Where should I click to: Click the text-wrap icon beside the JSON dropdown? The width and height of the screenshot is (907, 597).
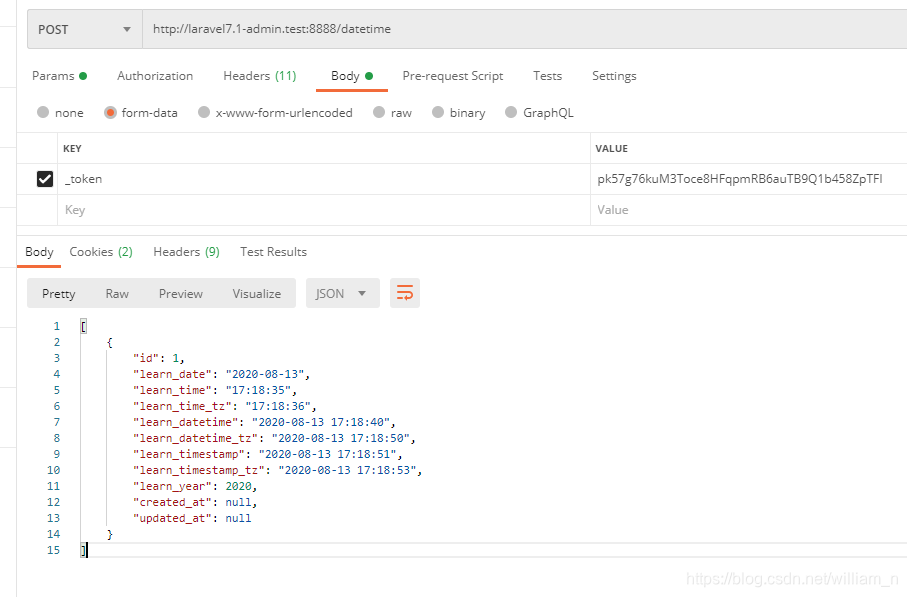404,293
